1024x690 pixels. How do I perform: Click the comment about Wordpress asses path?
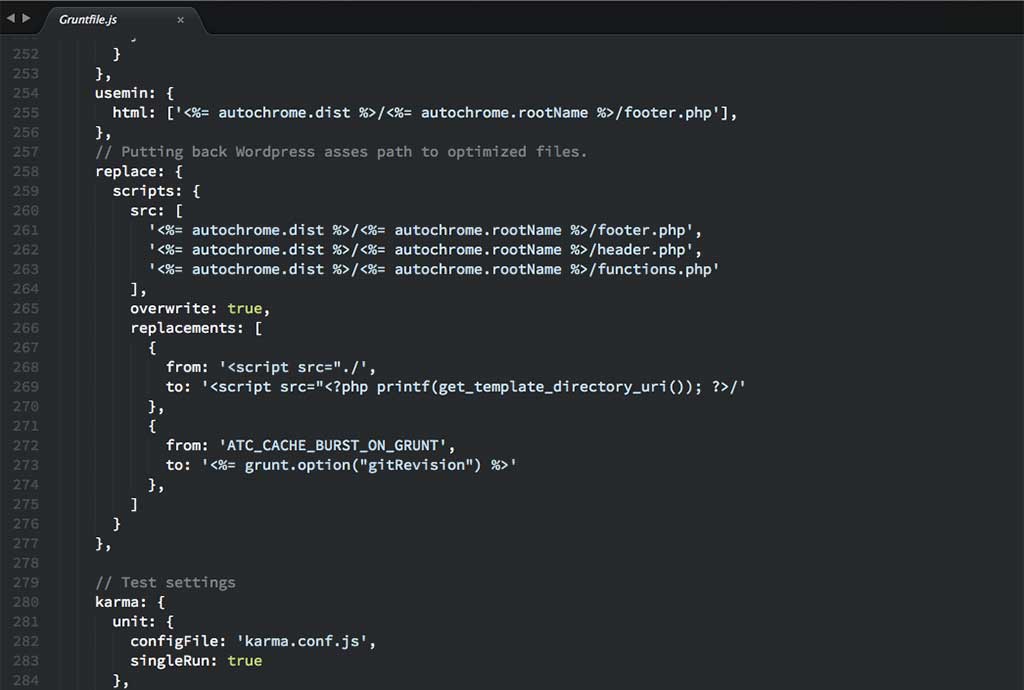click(341, 152)
